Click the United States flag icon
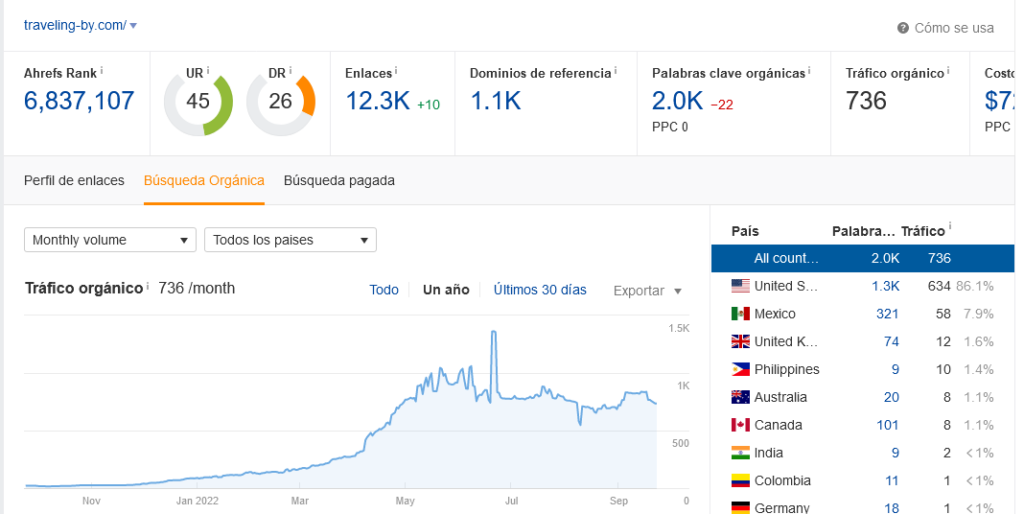 click(740, 286)
